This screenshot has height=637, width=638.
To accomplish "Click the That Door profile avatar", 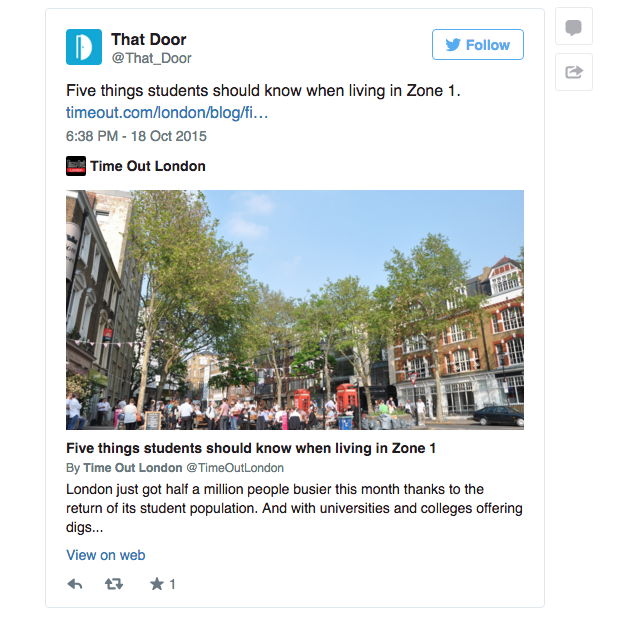I will point(84,47).
